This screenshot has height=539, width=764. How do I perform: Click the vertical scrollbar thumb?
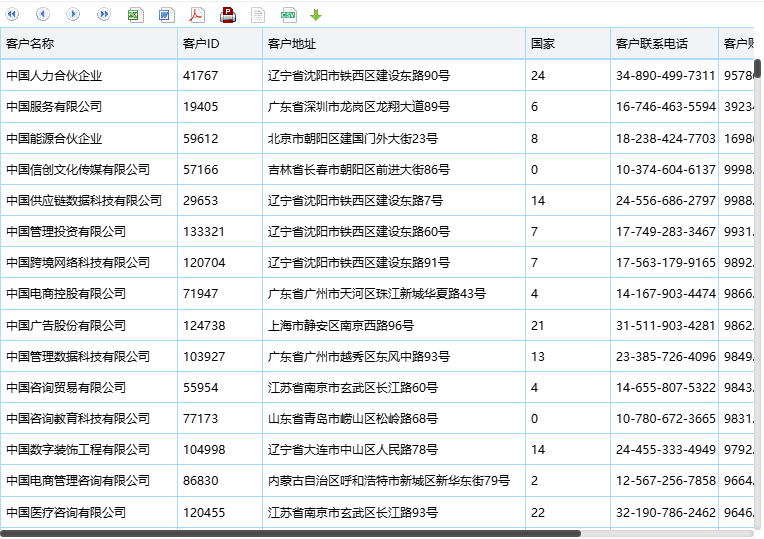[x=758, y=69]
